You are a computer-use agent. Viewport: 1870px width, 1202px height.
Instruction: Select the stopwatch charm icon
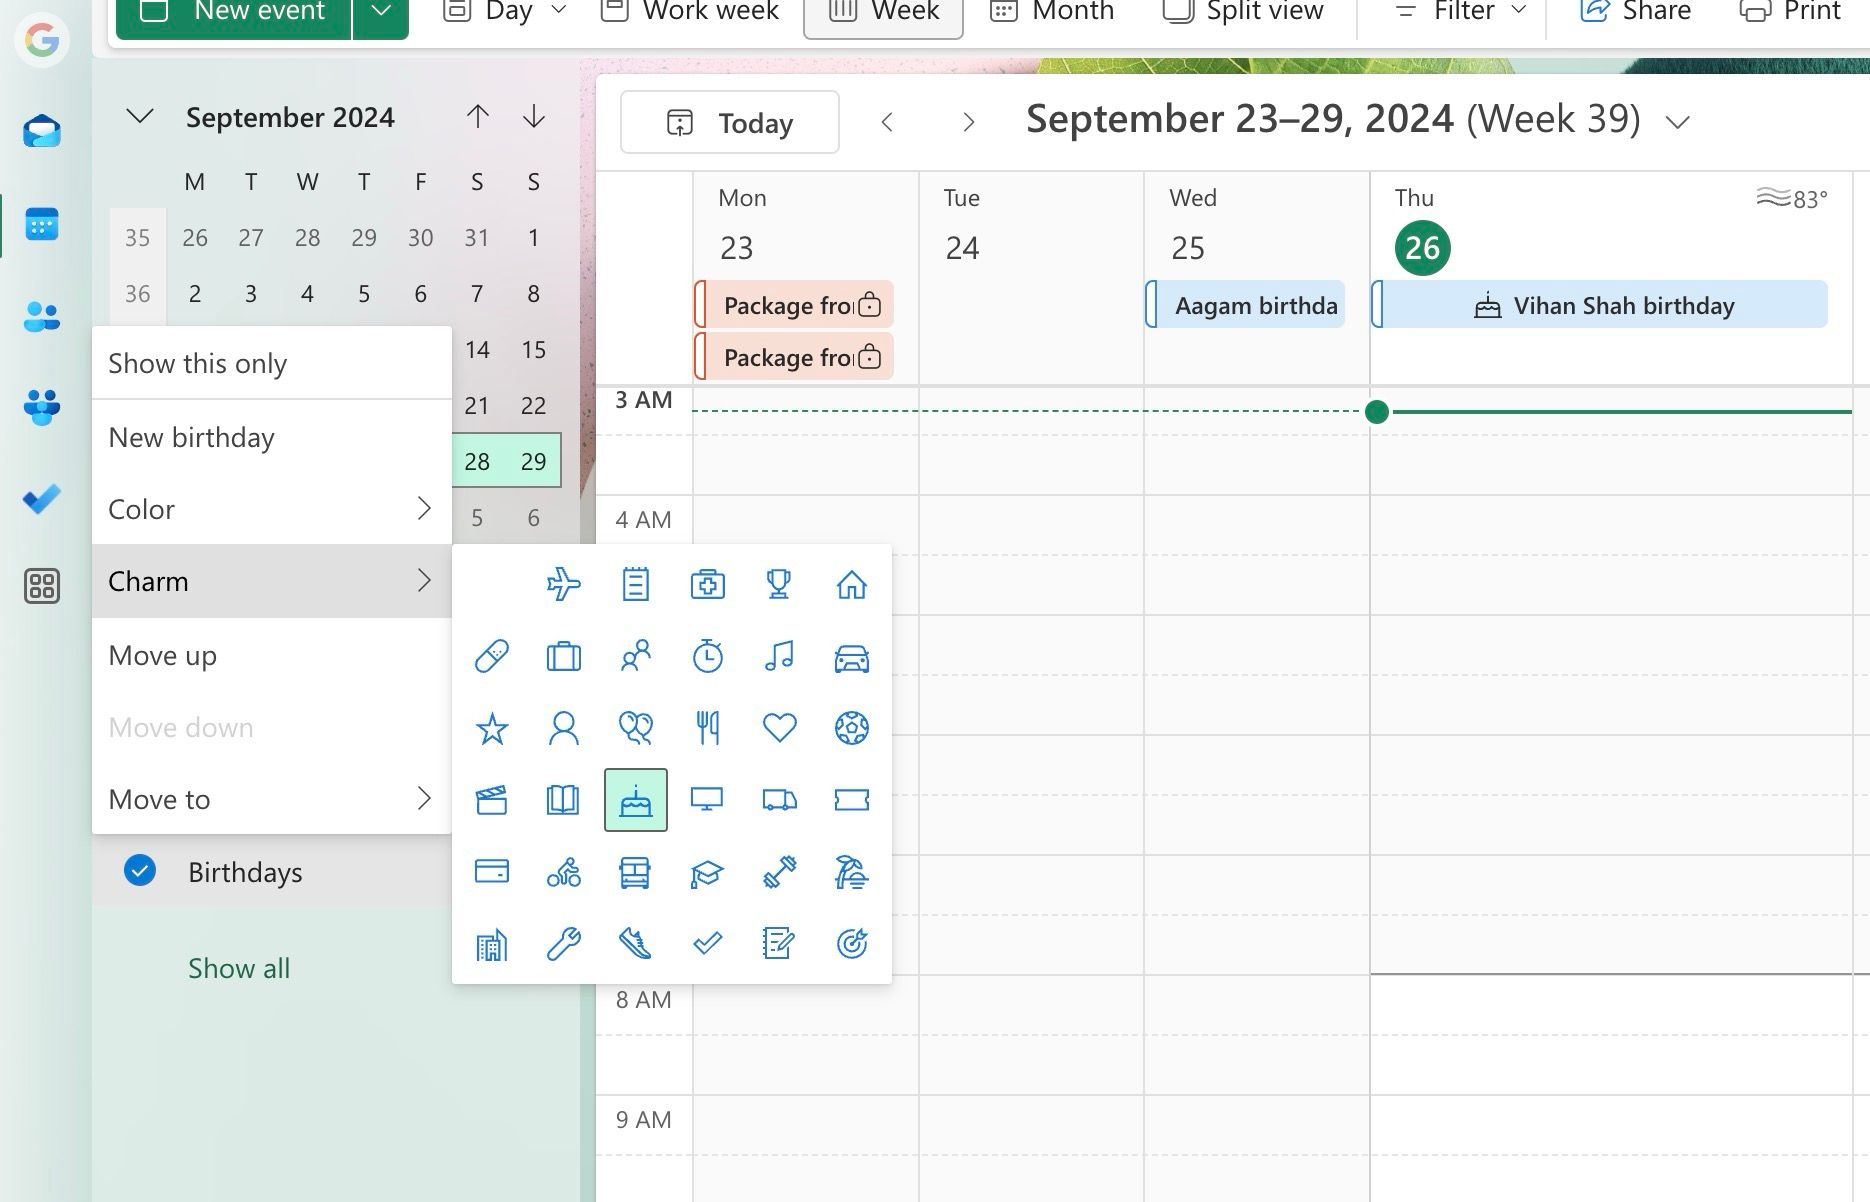[x=708, y=656]
